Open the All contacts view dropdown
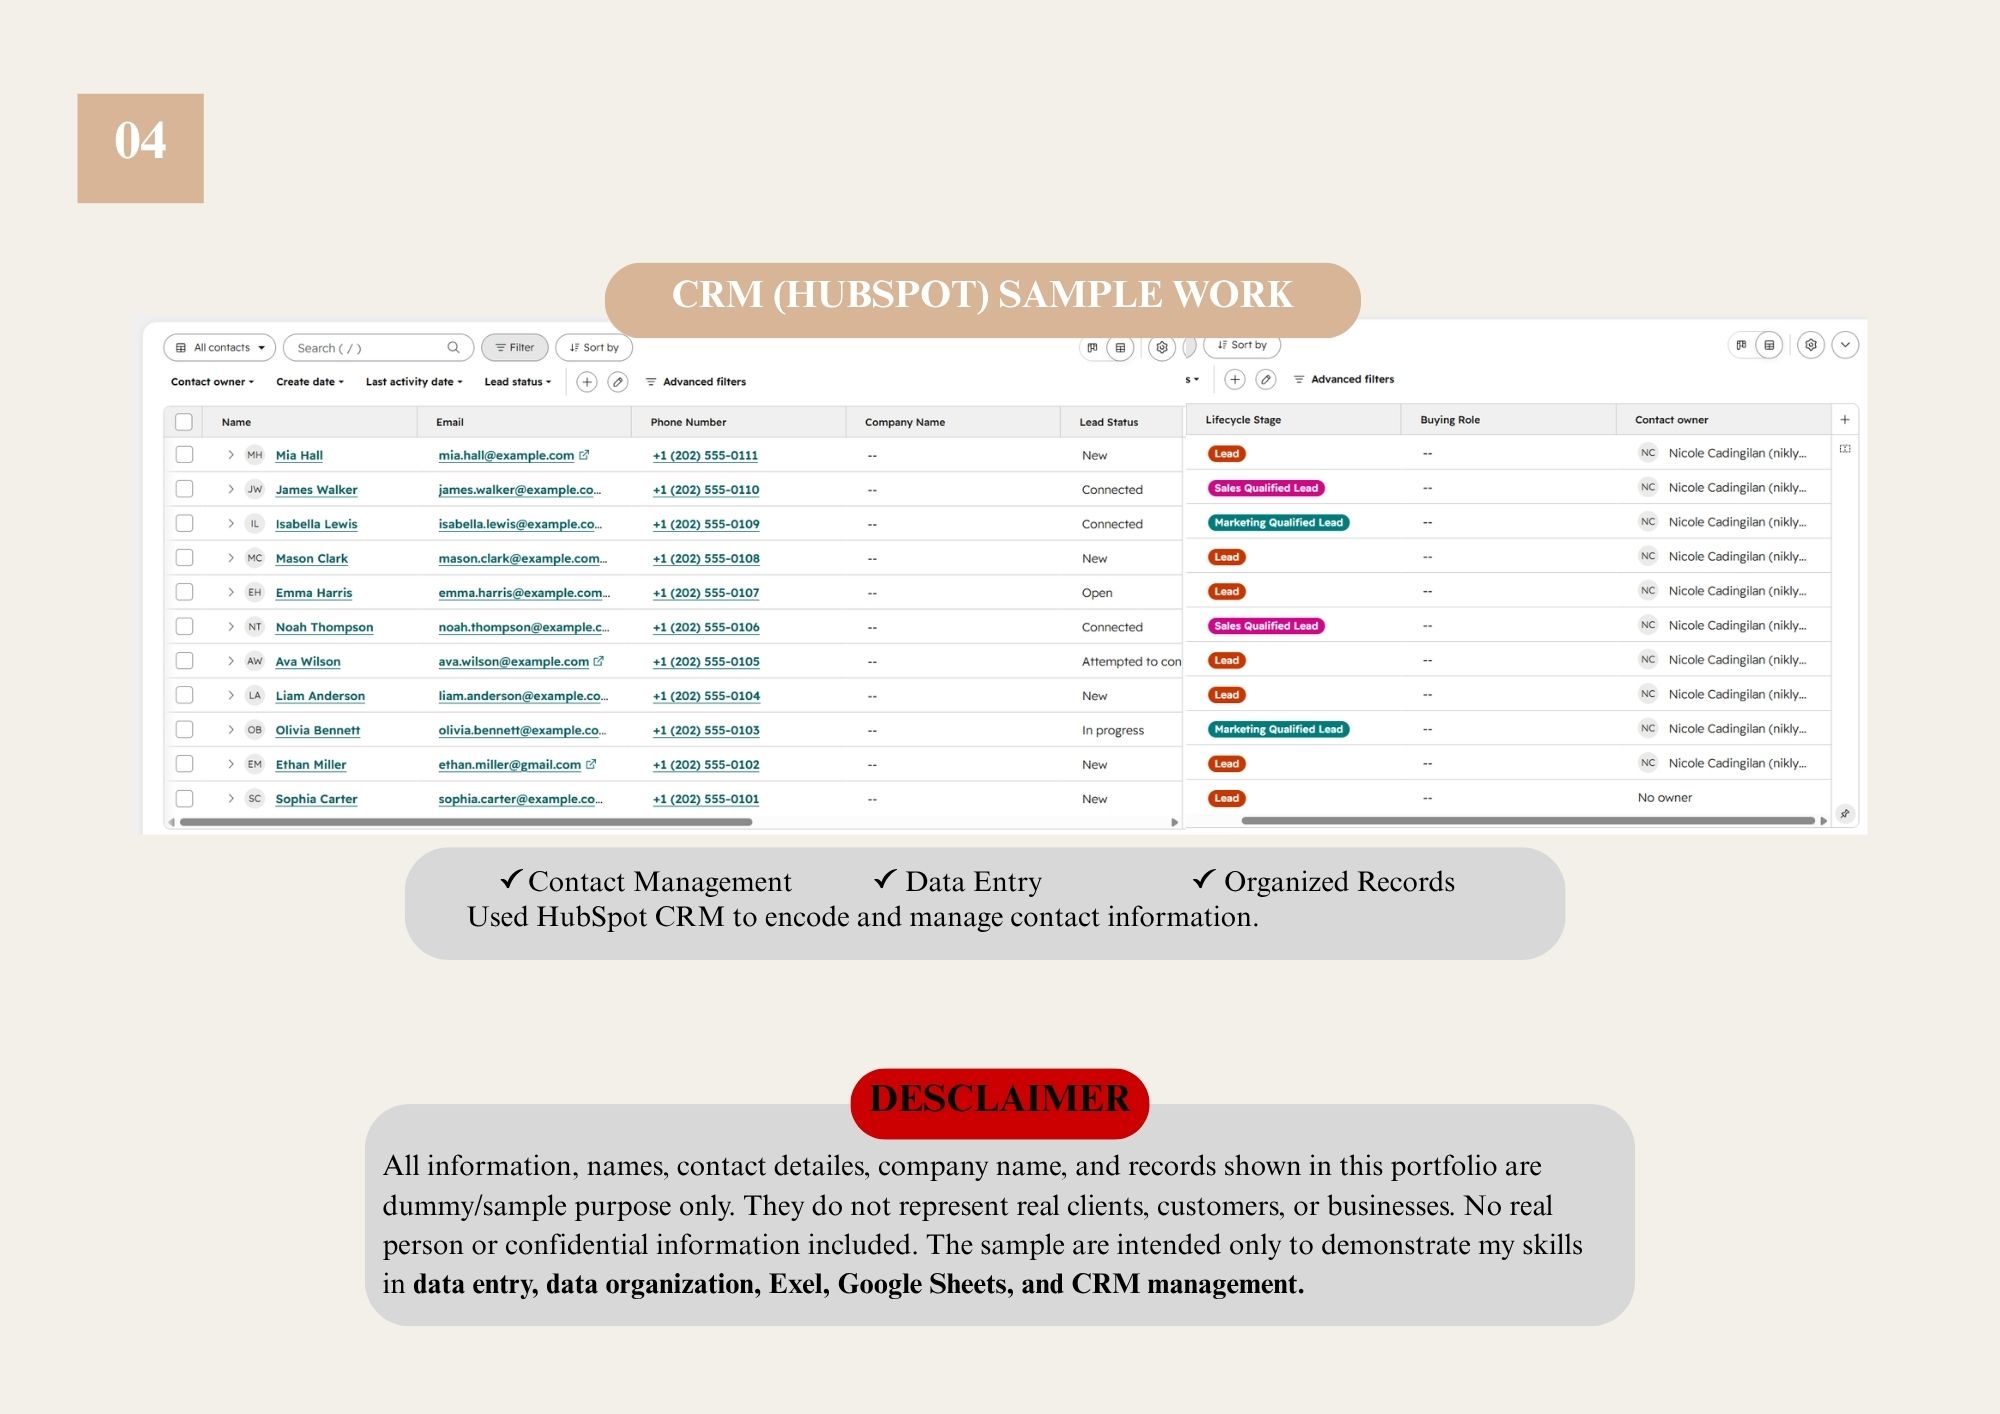This screenshot has width=2000, height=1414. pos(219,348)
